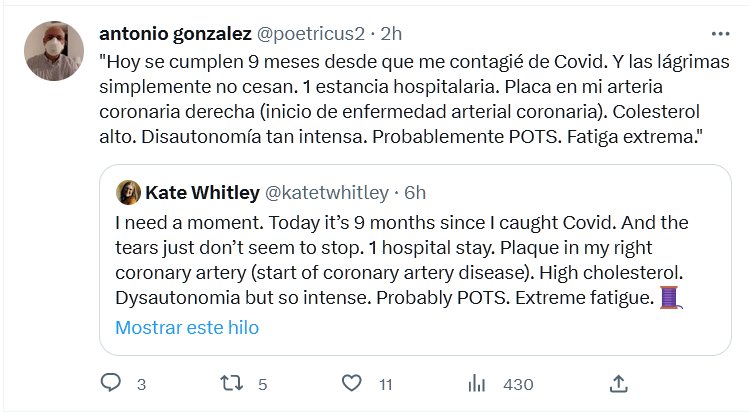This screenshot has width=750, height=412.
Task: Like the tweet with the heart icon
Action: pyautogui.click(x=352, y=383)
